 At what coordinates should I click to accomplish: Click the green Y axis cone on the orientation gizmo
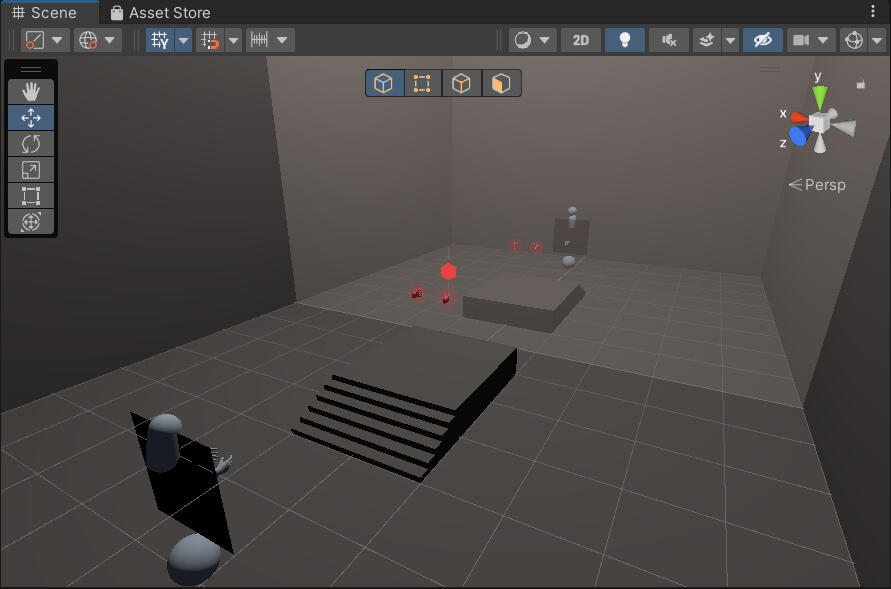click(x=819, y=96)
